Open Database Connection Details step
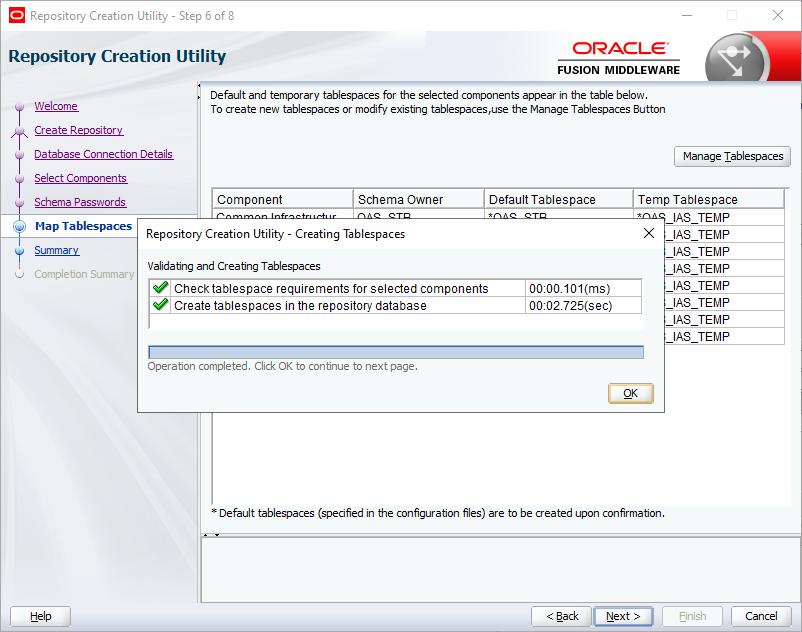 (x=104, y=154)
